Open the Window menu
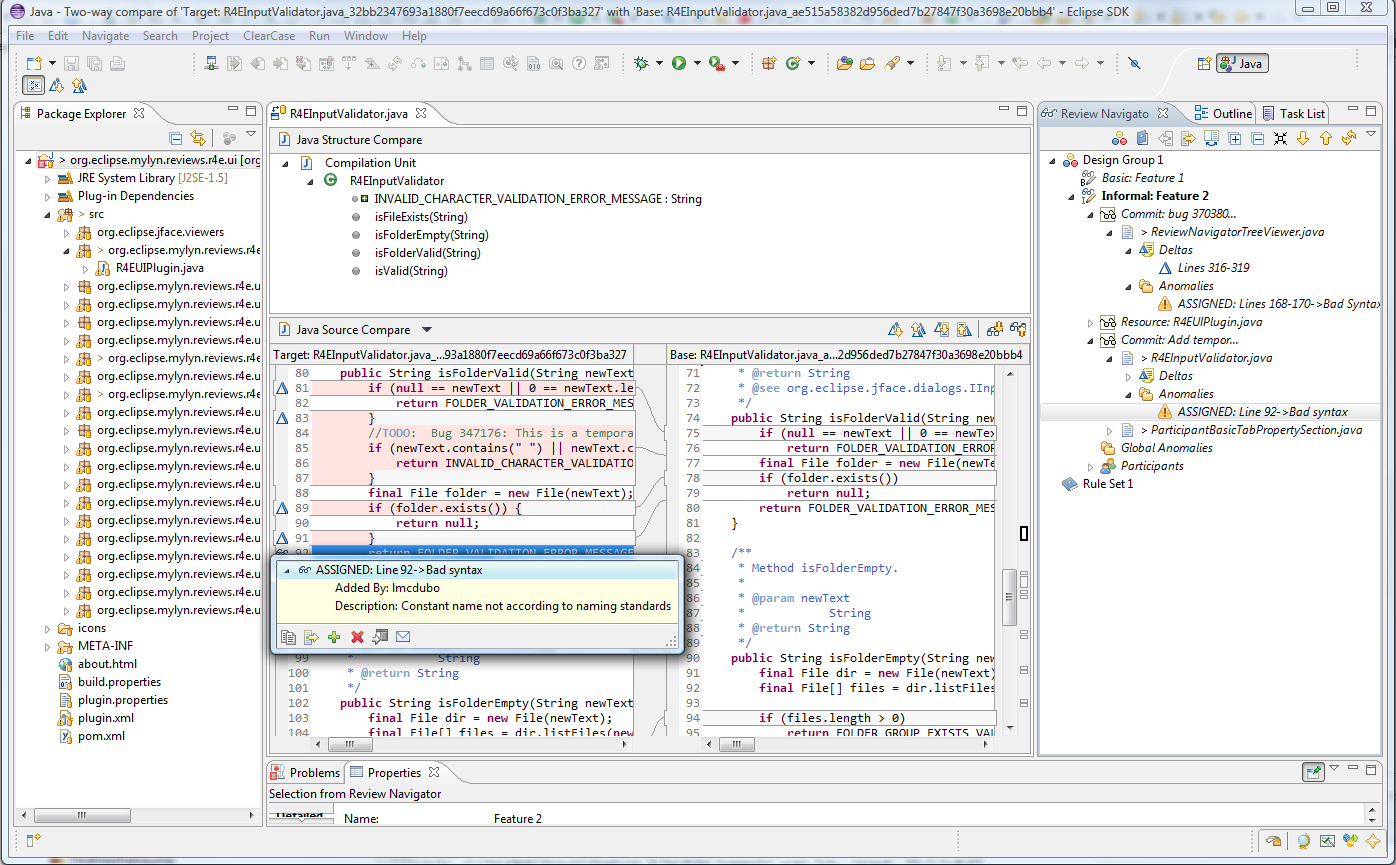The height and width of the screenshot is (865, 1396). 366,35
